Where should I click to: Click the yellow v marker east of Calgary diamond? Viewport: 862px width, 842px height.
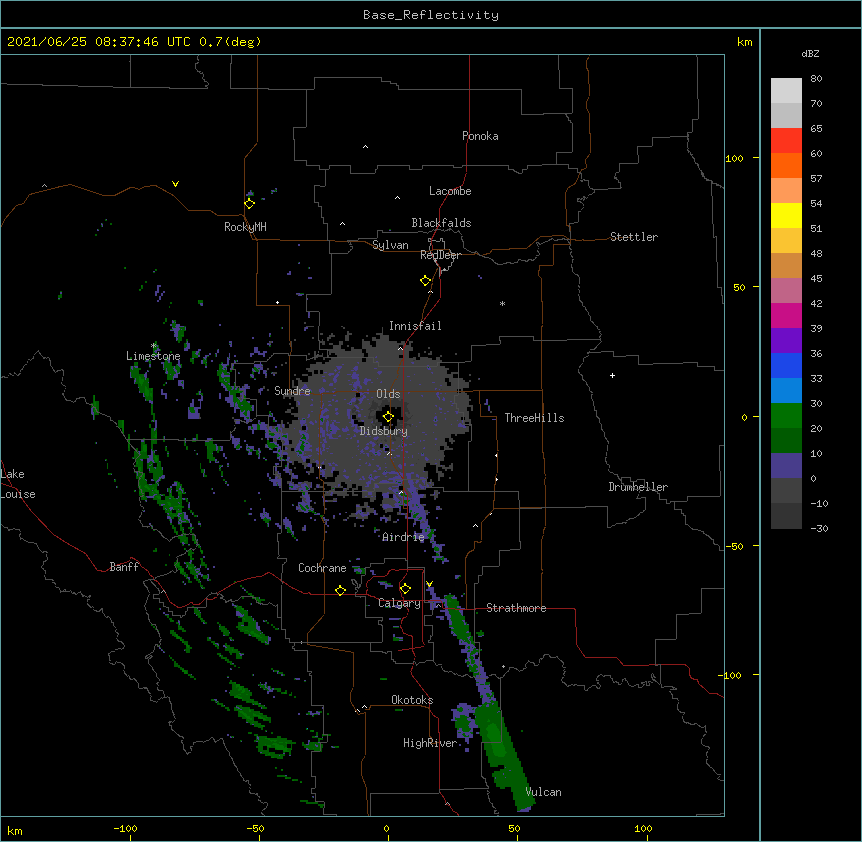click(x=429, y=584)
